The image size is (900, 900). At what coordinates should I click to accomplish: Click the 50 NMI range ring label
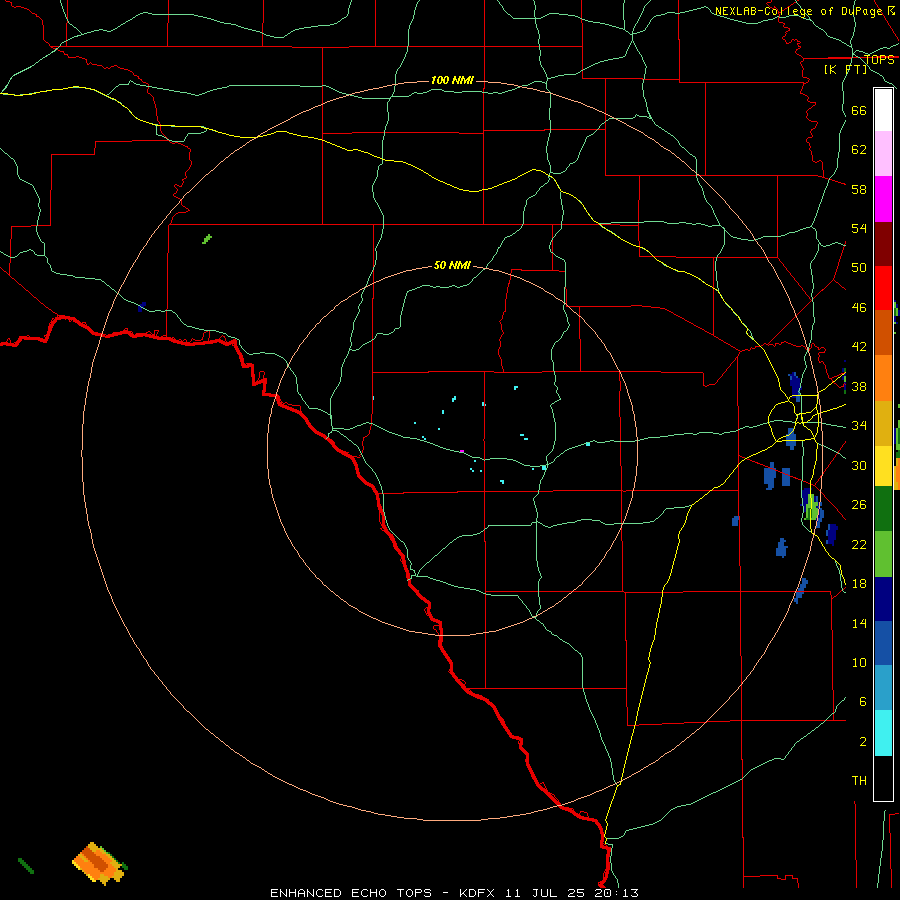(x=452, y=265)
